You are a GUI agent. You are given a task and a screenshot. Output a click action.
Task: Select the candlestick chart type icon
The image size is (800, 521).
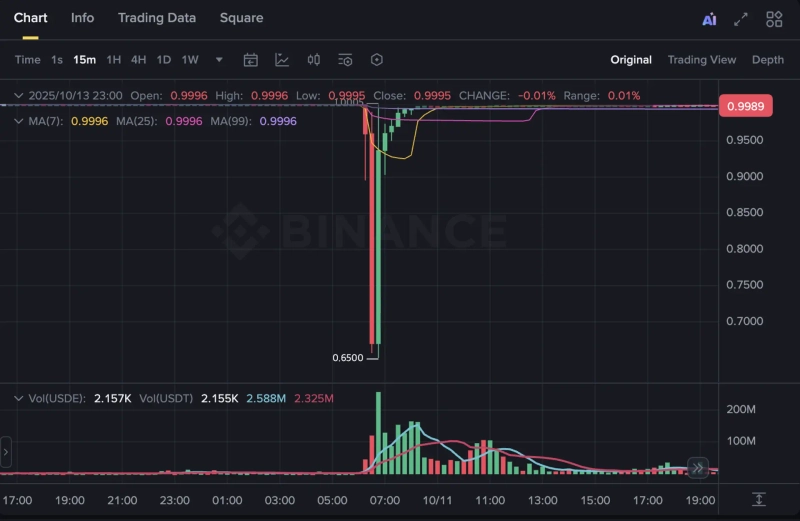click(314, 60)
